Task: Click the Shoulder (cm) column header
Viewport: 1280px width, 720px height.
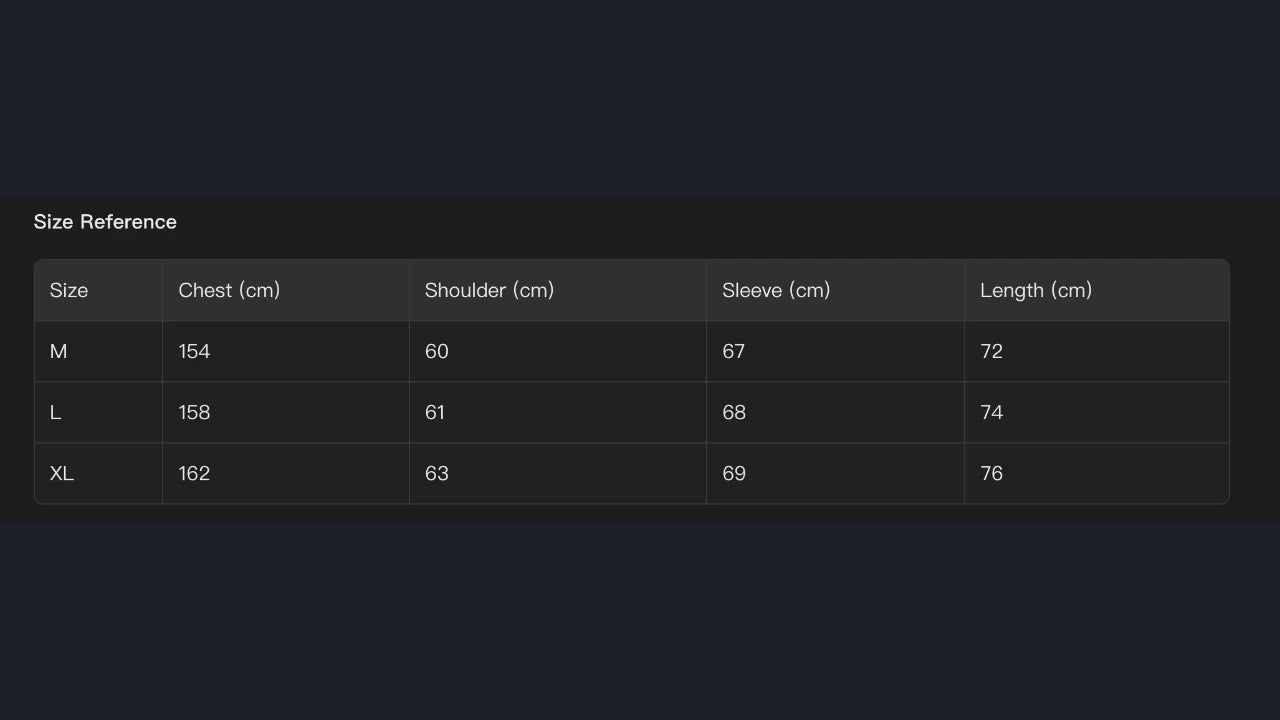Action: click(489, 290)
